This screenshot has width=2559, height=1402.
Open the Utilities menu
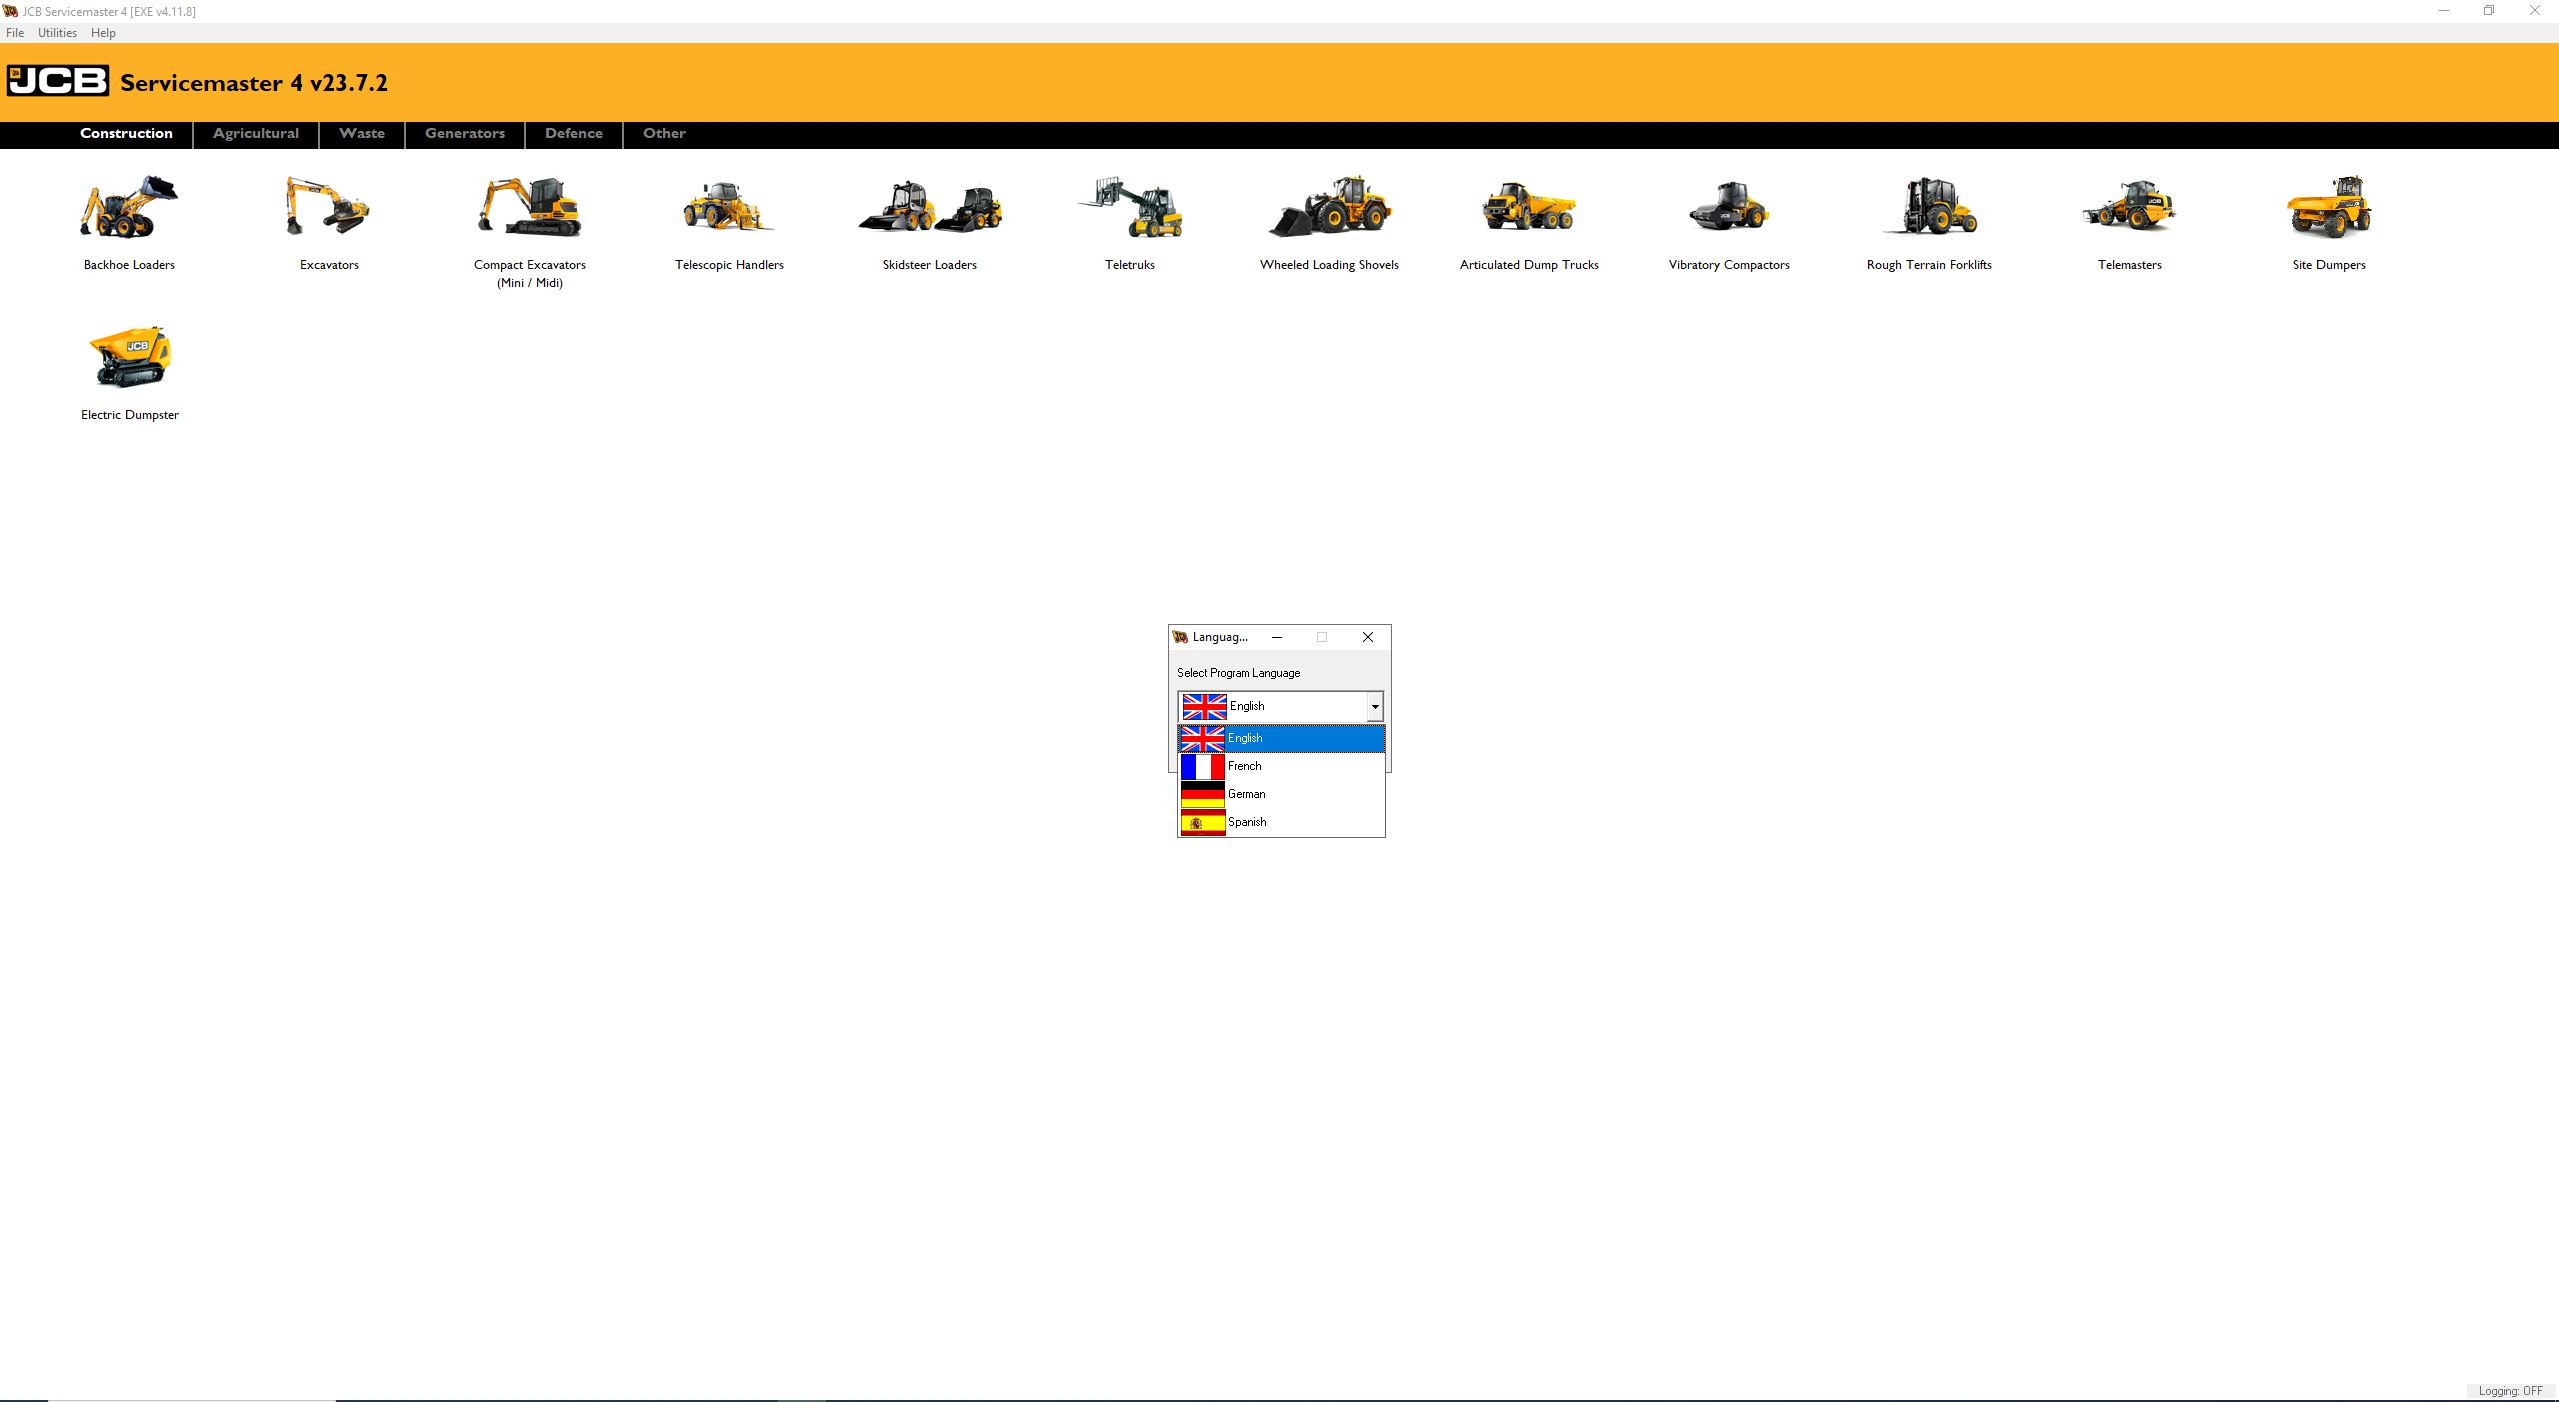tap(56, 32)
